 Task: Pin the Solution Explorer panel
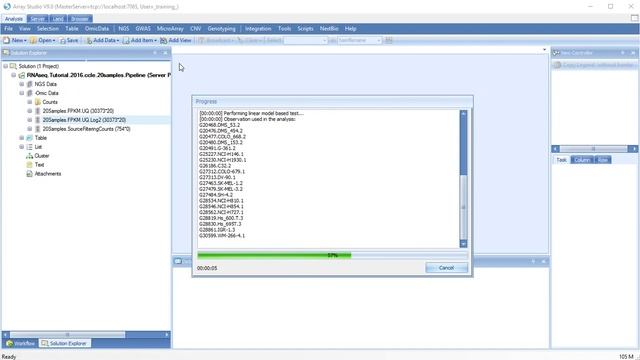155,53
